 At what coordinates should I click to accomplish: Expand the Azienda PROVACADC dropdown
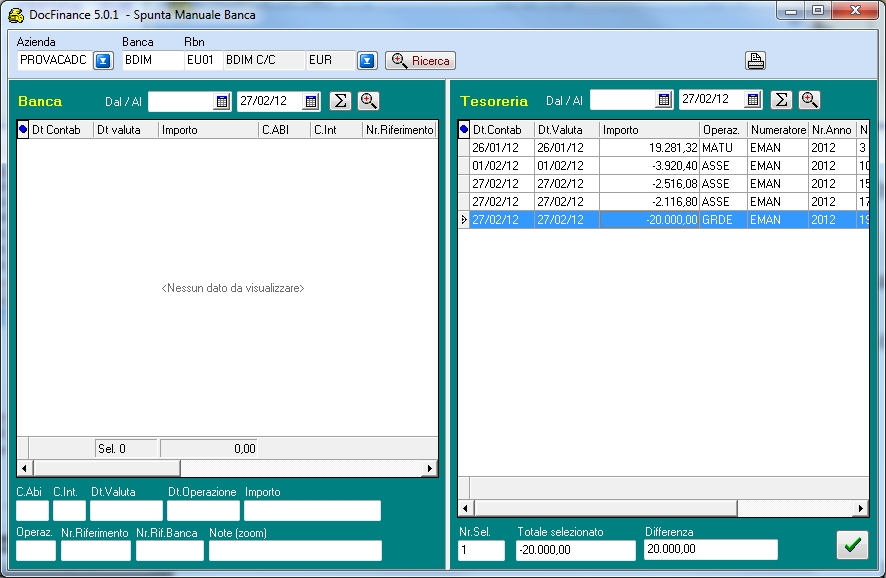click(x=103, y=61)
